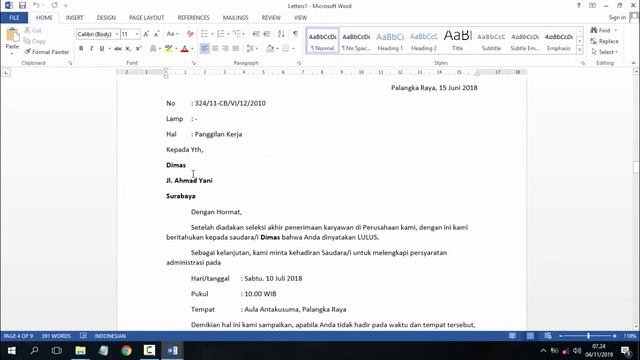Click the Text Effects icon

click(153, 49)
